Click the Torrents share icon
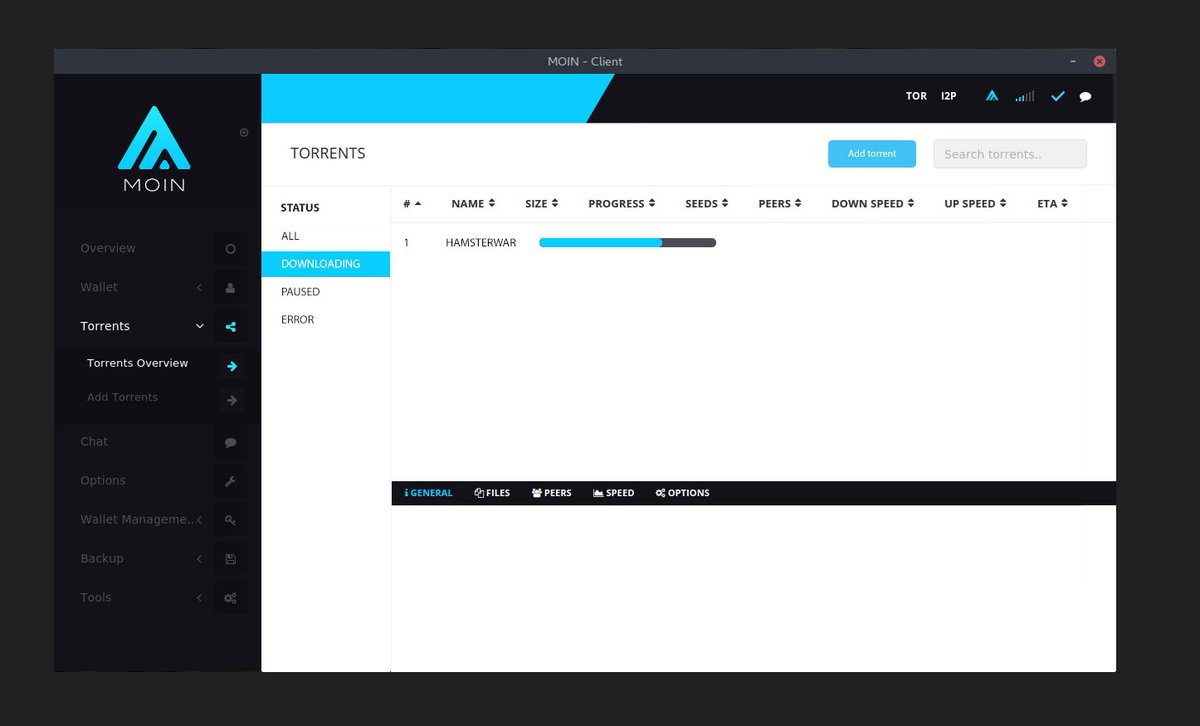 [230, 326]
